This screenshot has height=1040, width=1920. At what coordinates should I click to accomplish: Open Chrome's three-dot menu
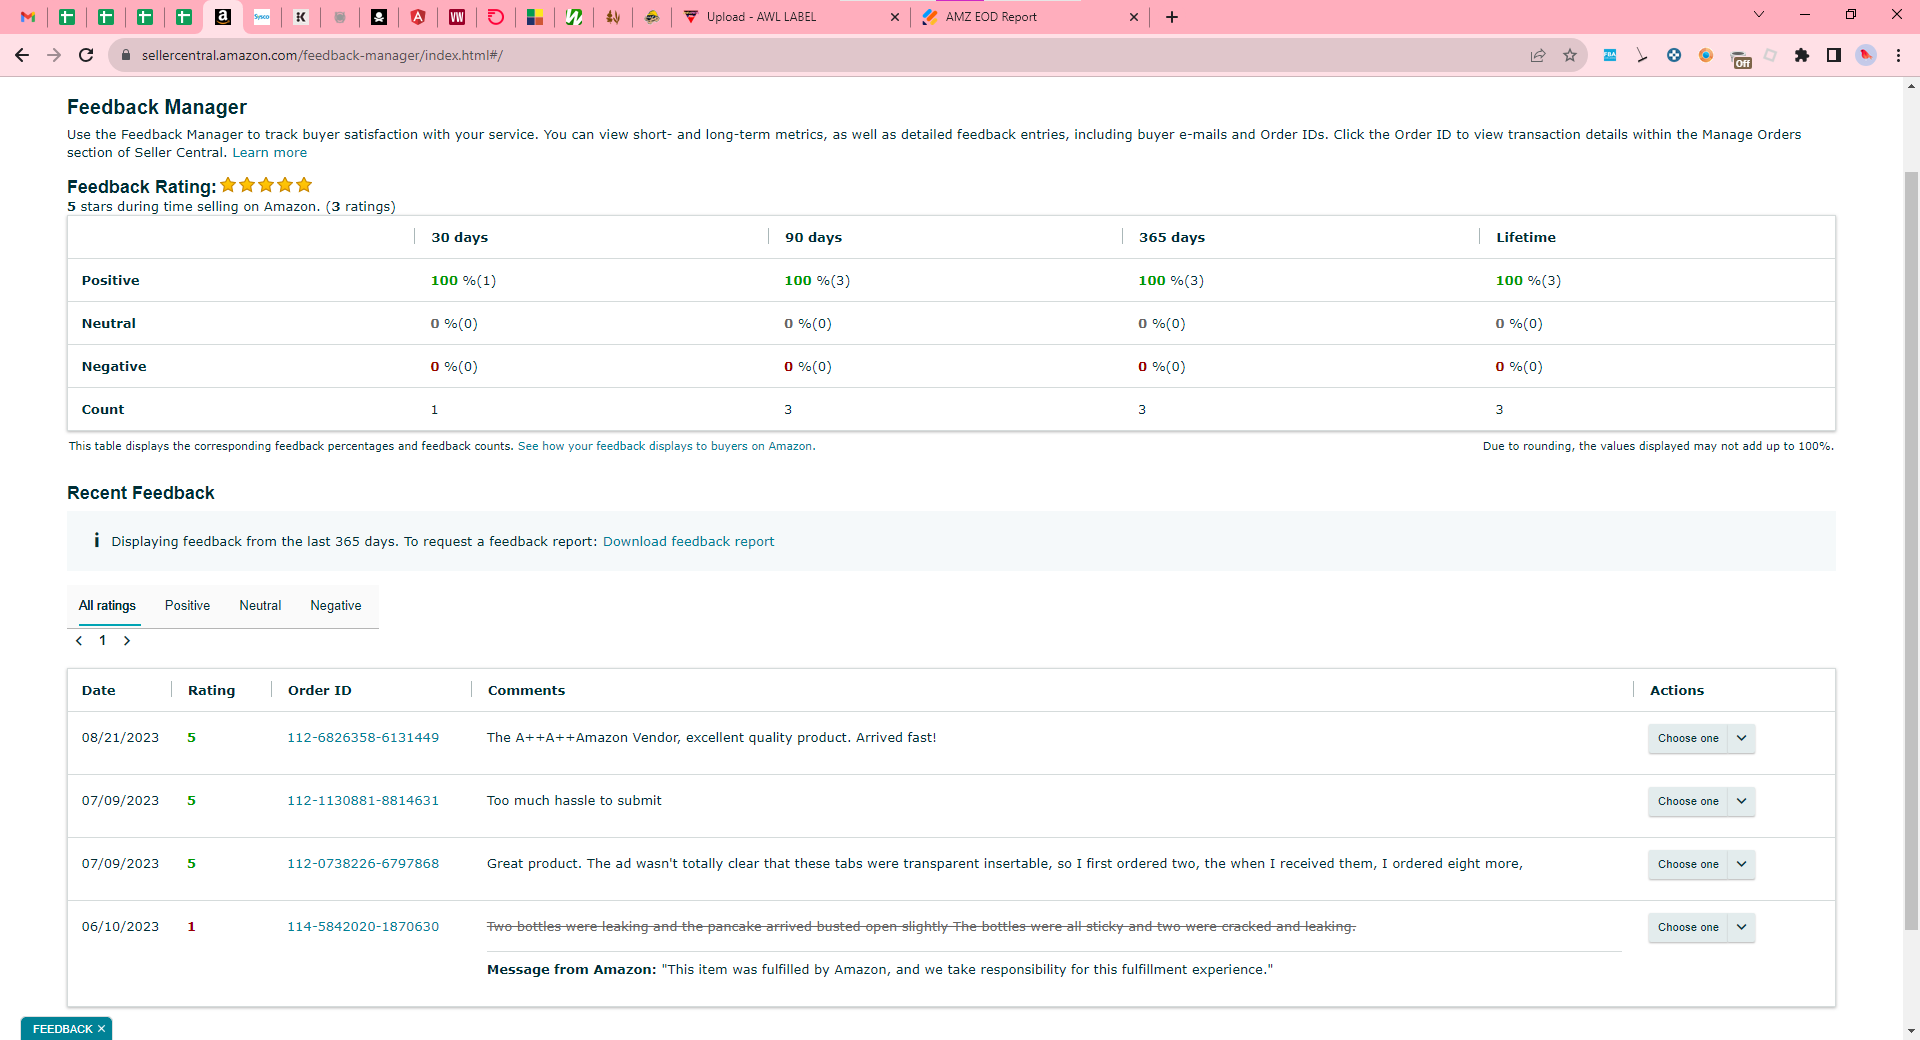[x=1898, y=55]
